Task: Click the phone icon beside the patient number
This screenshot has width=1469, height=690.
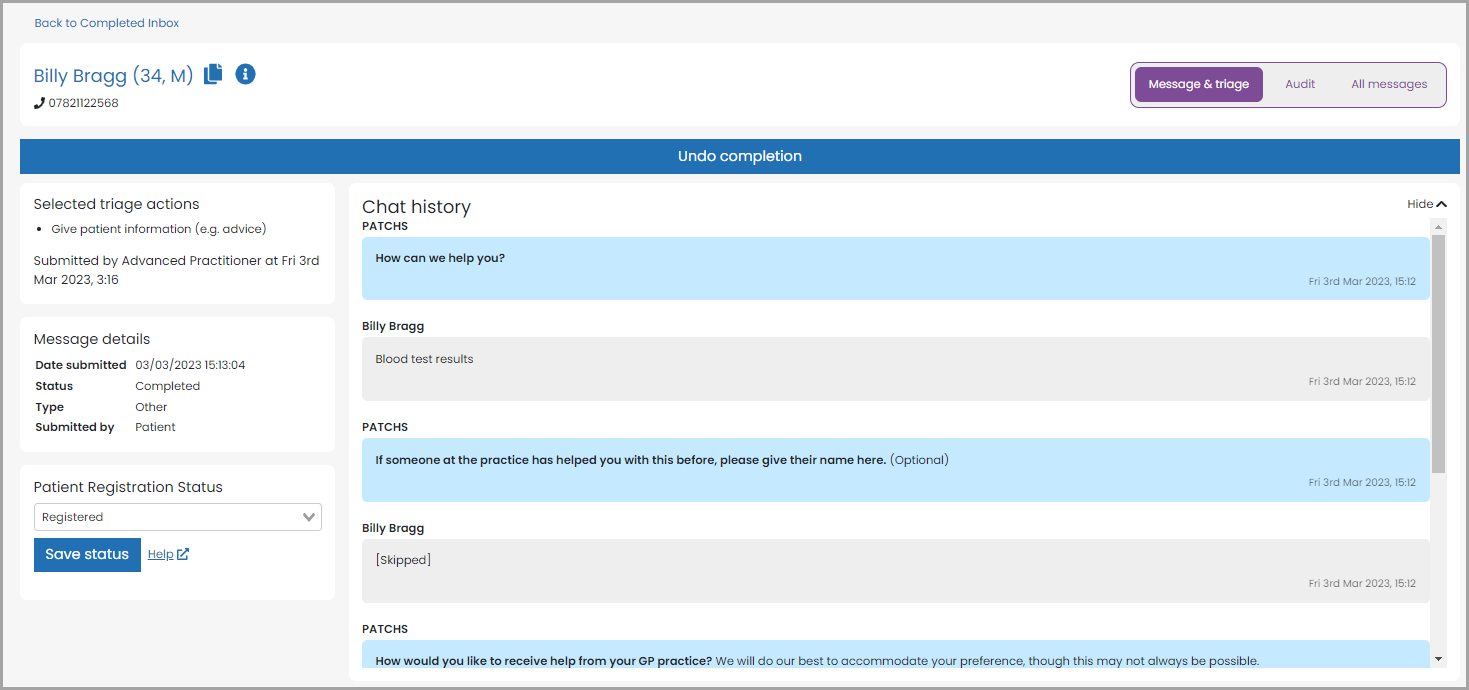Action: coord(37,102)
